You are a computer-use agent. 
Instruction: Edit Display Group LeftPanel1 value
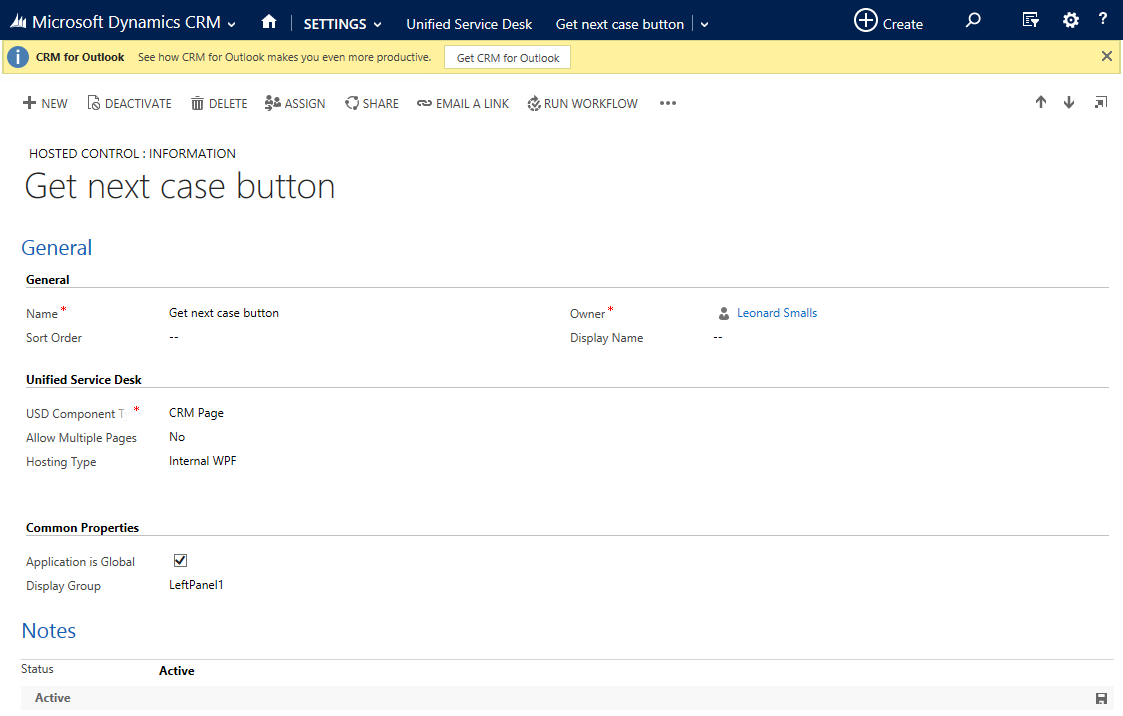click(196, 585)
